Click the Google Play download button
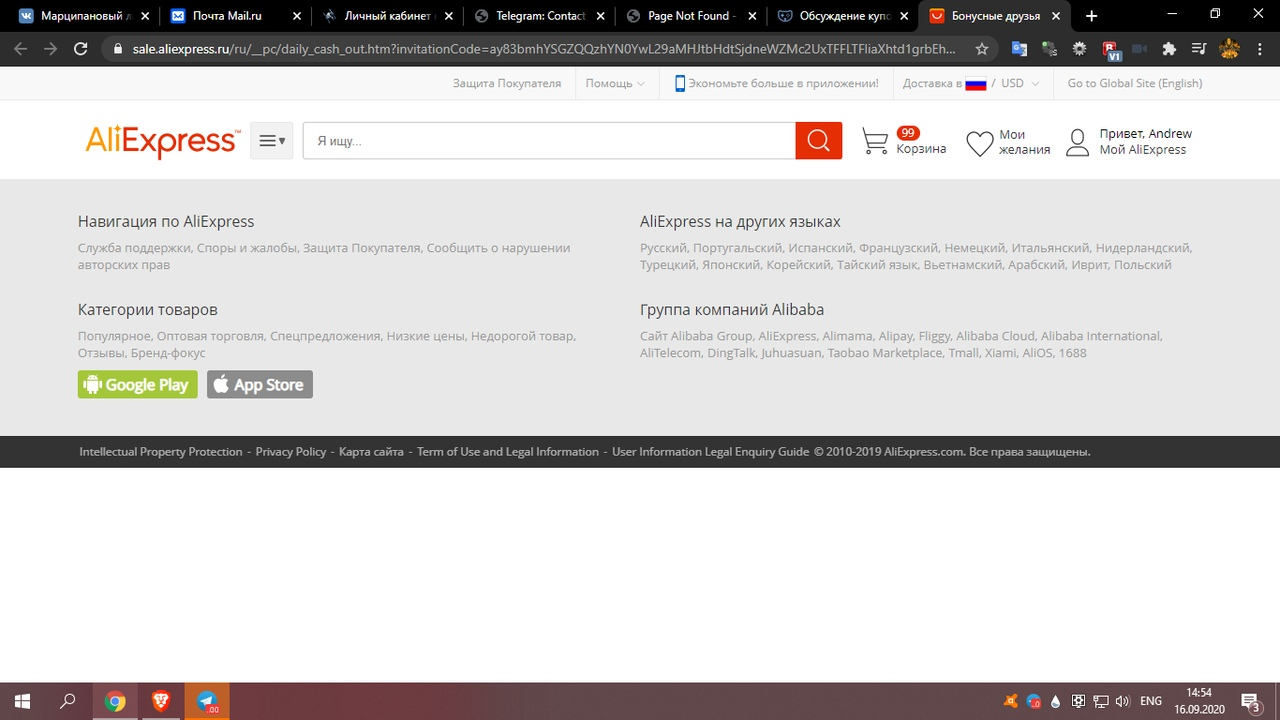1280x720 pixels. pyautogui.click(x=138, y=384)
